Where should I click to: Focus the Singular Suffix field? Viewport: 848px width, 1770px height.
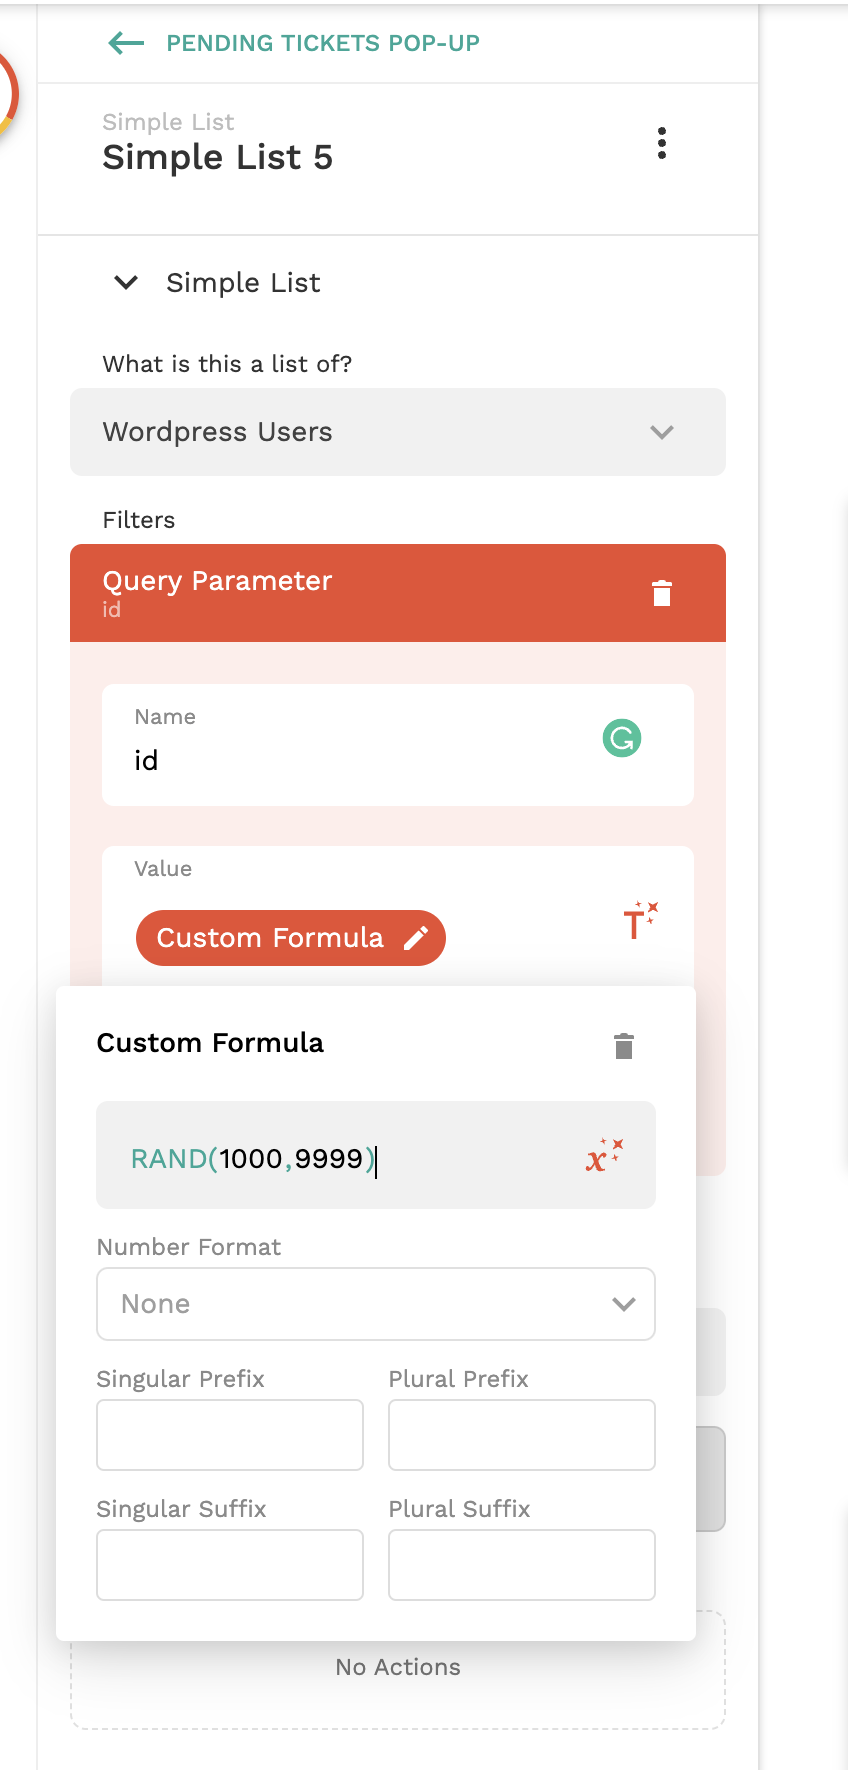[x=230, y=1565]
